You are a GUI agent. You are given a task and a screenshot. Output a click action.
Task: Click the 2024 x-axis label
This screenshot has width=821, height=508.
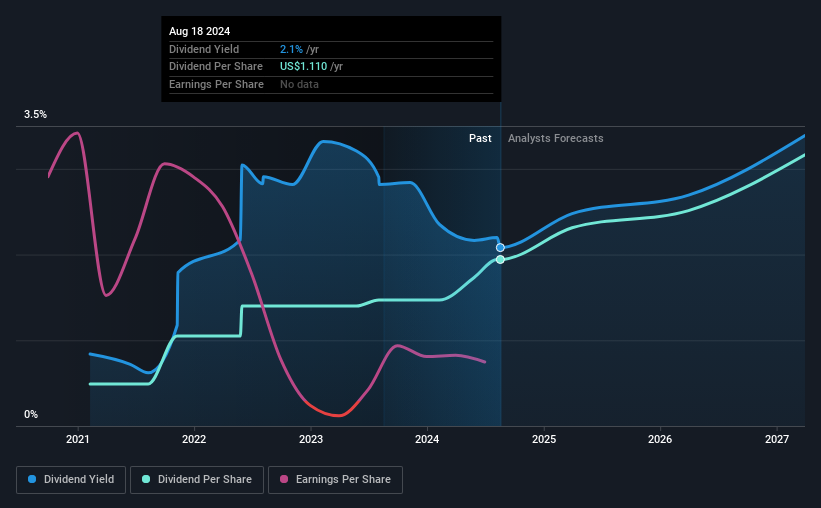[427, 439]
